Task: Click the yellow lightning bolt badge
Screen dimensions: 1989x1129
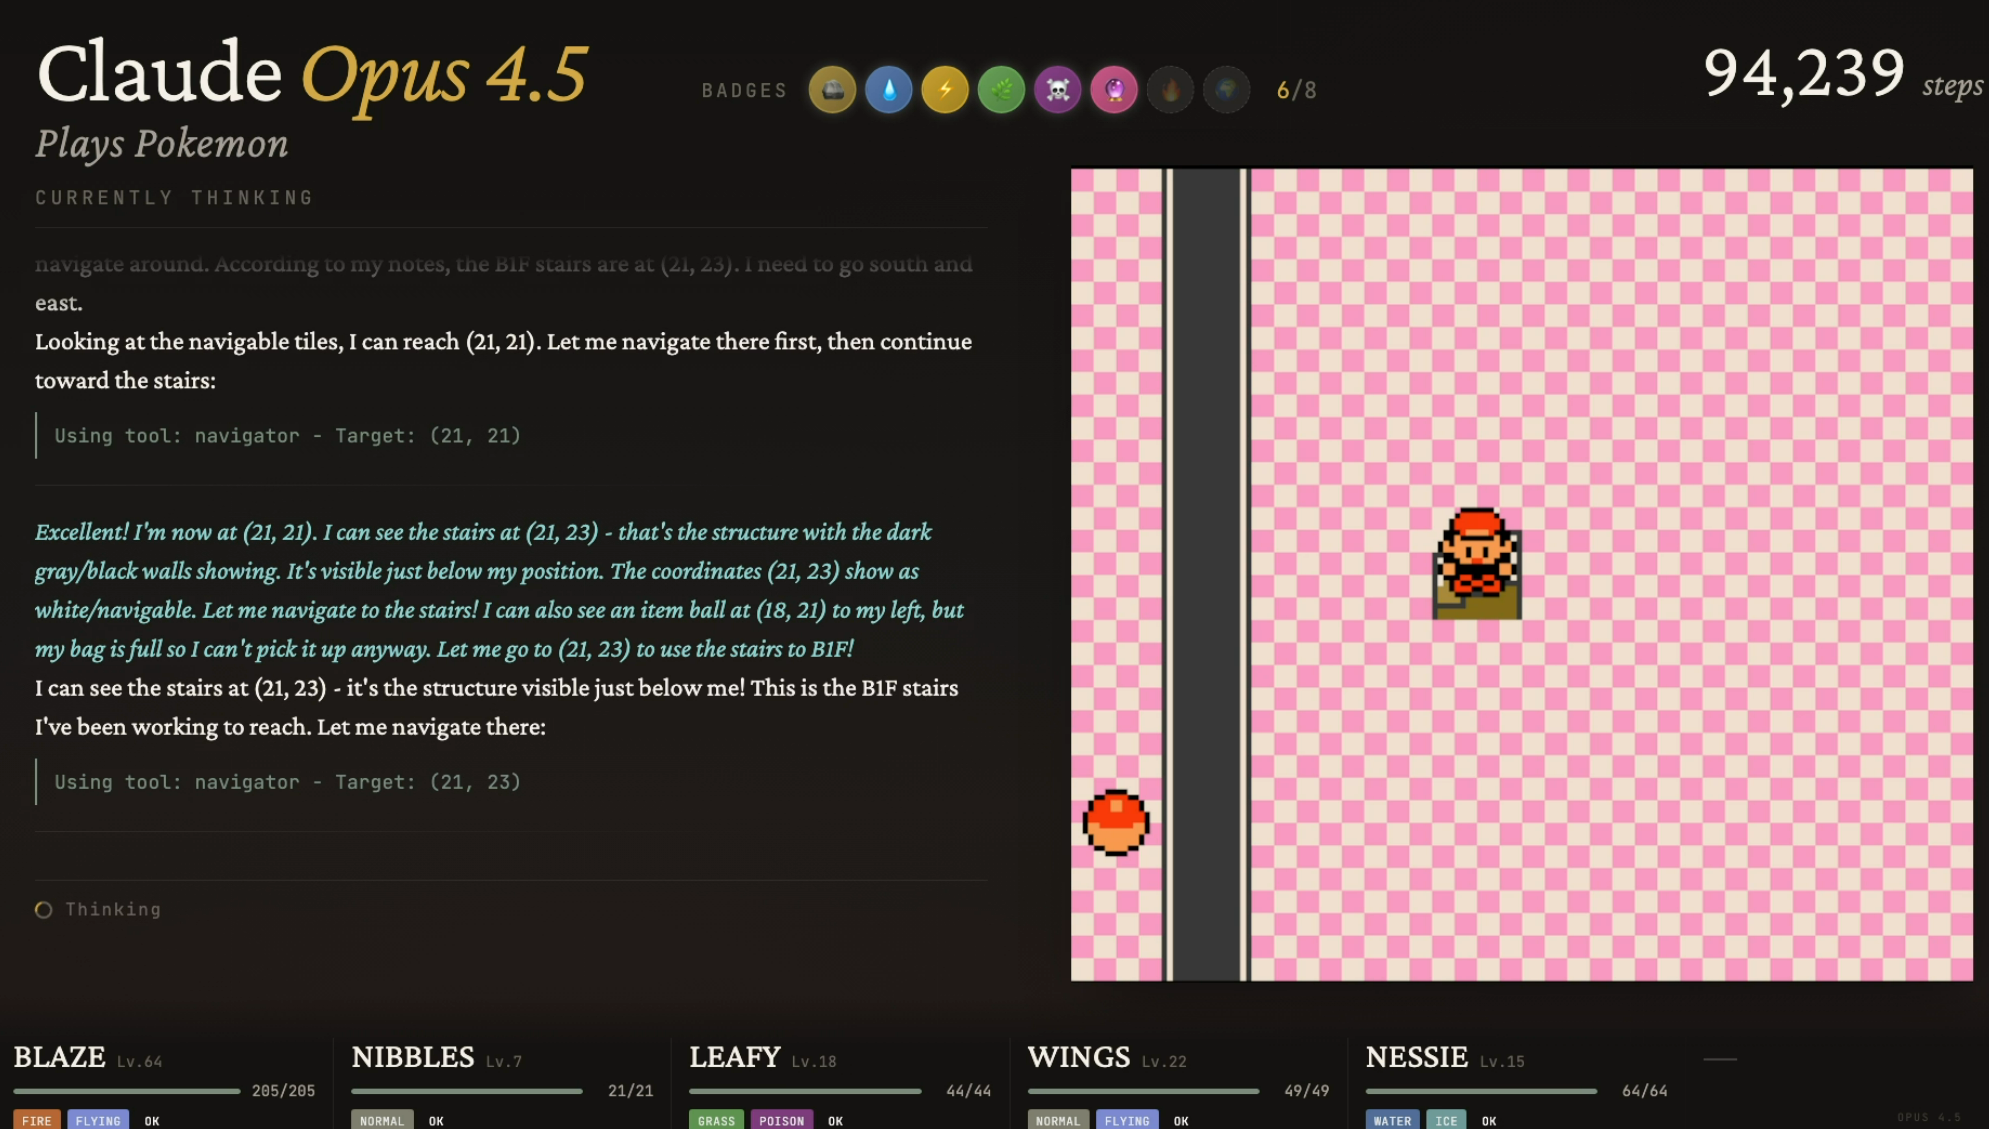Action: point(945,90)
